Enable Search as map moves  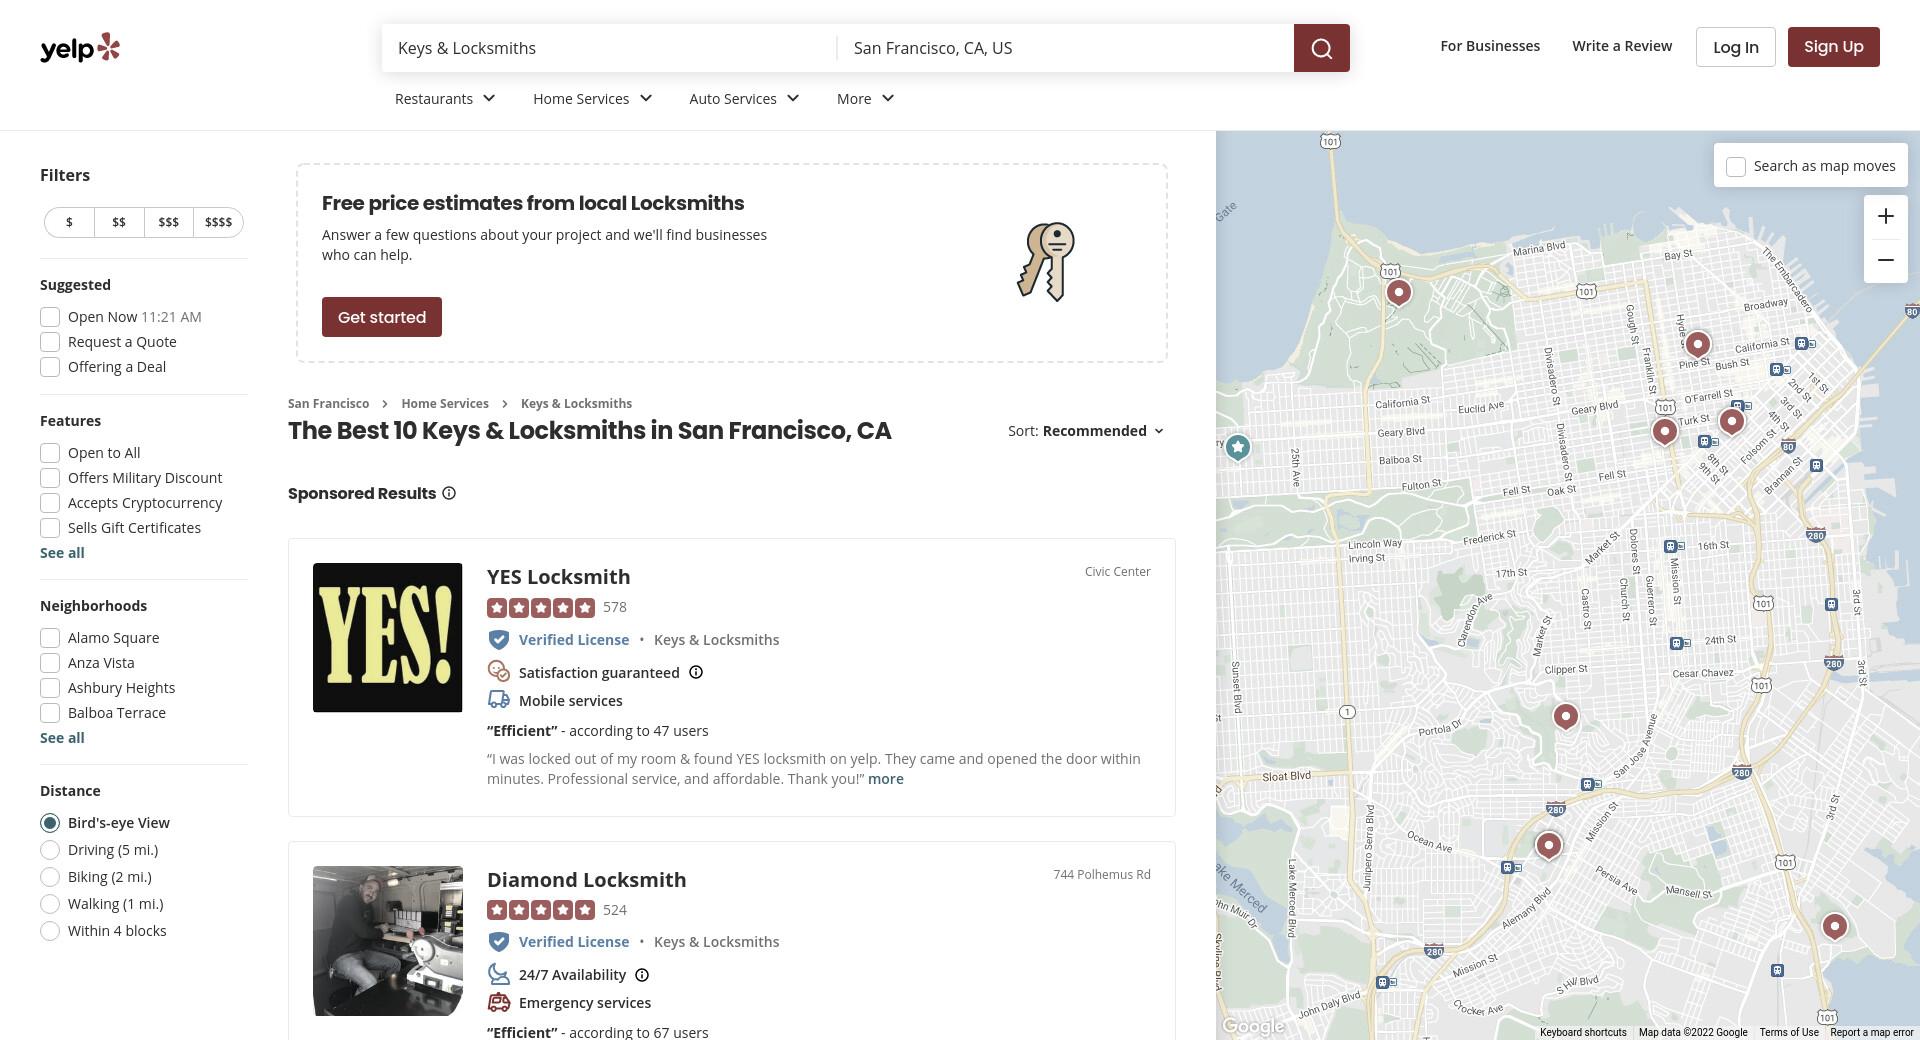pos(1736,167)
